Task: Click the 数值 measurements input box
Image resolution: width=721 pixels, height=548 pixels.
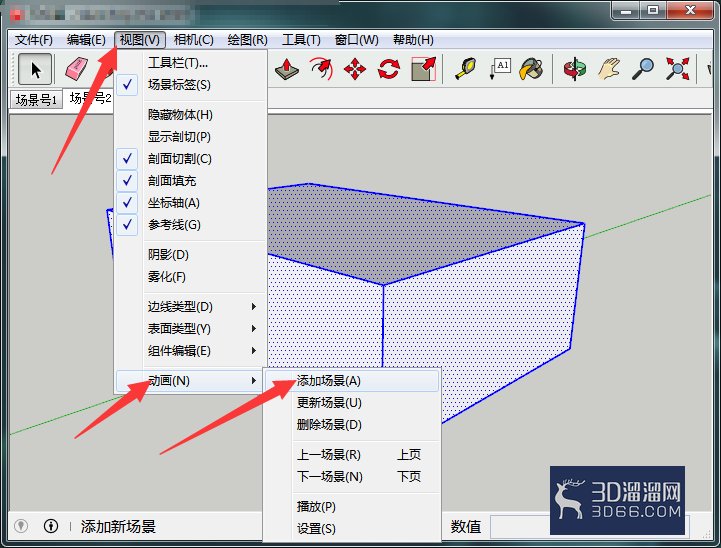Action: (x=520, y=526)
